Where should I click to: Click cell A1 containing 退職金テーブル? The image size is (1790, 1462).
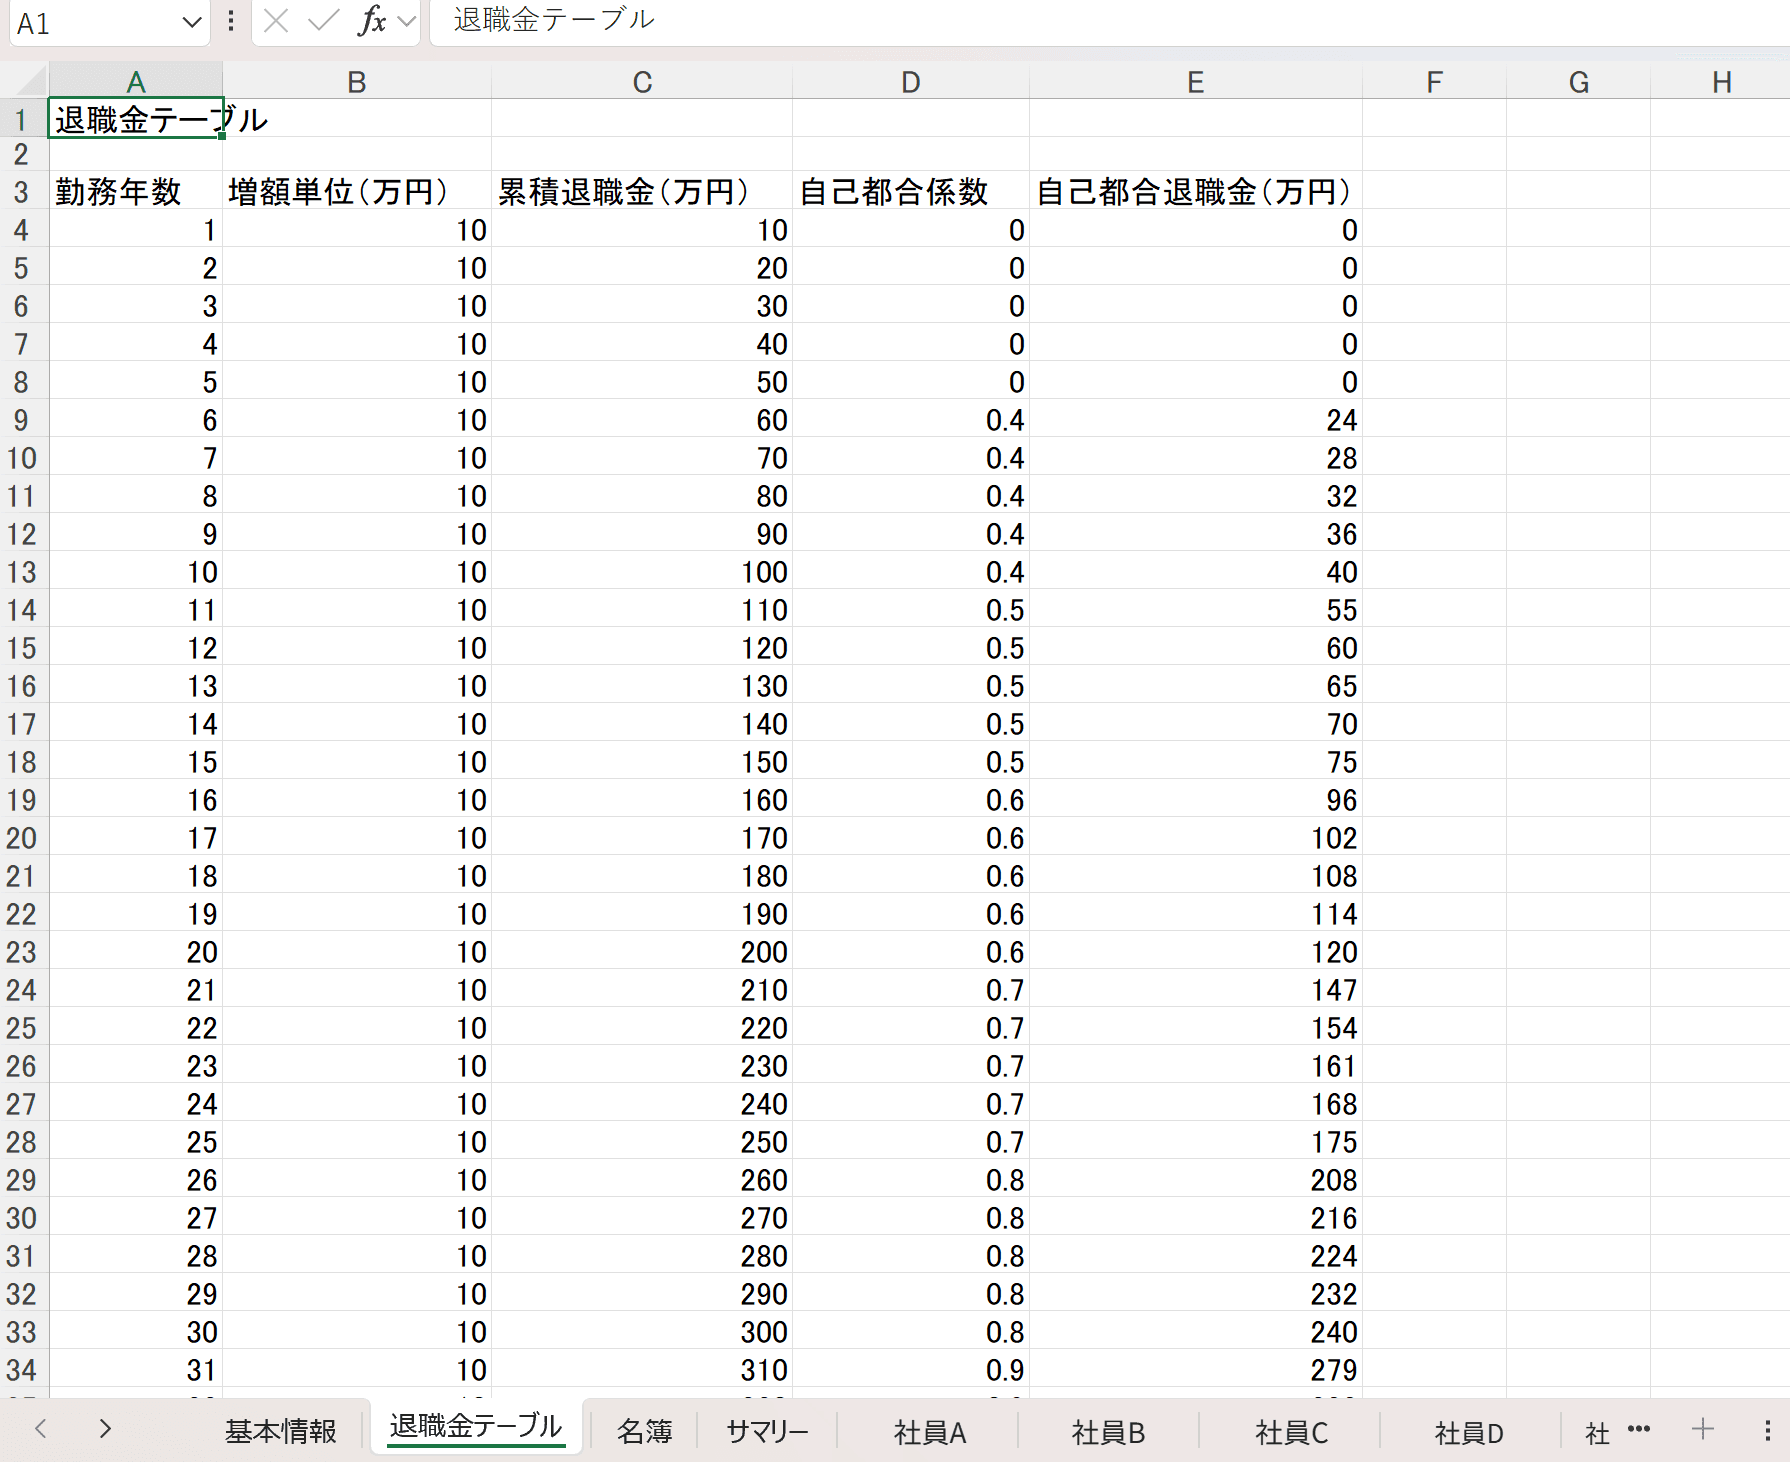136,119
